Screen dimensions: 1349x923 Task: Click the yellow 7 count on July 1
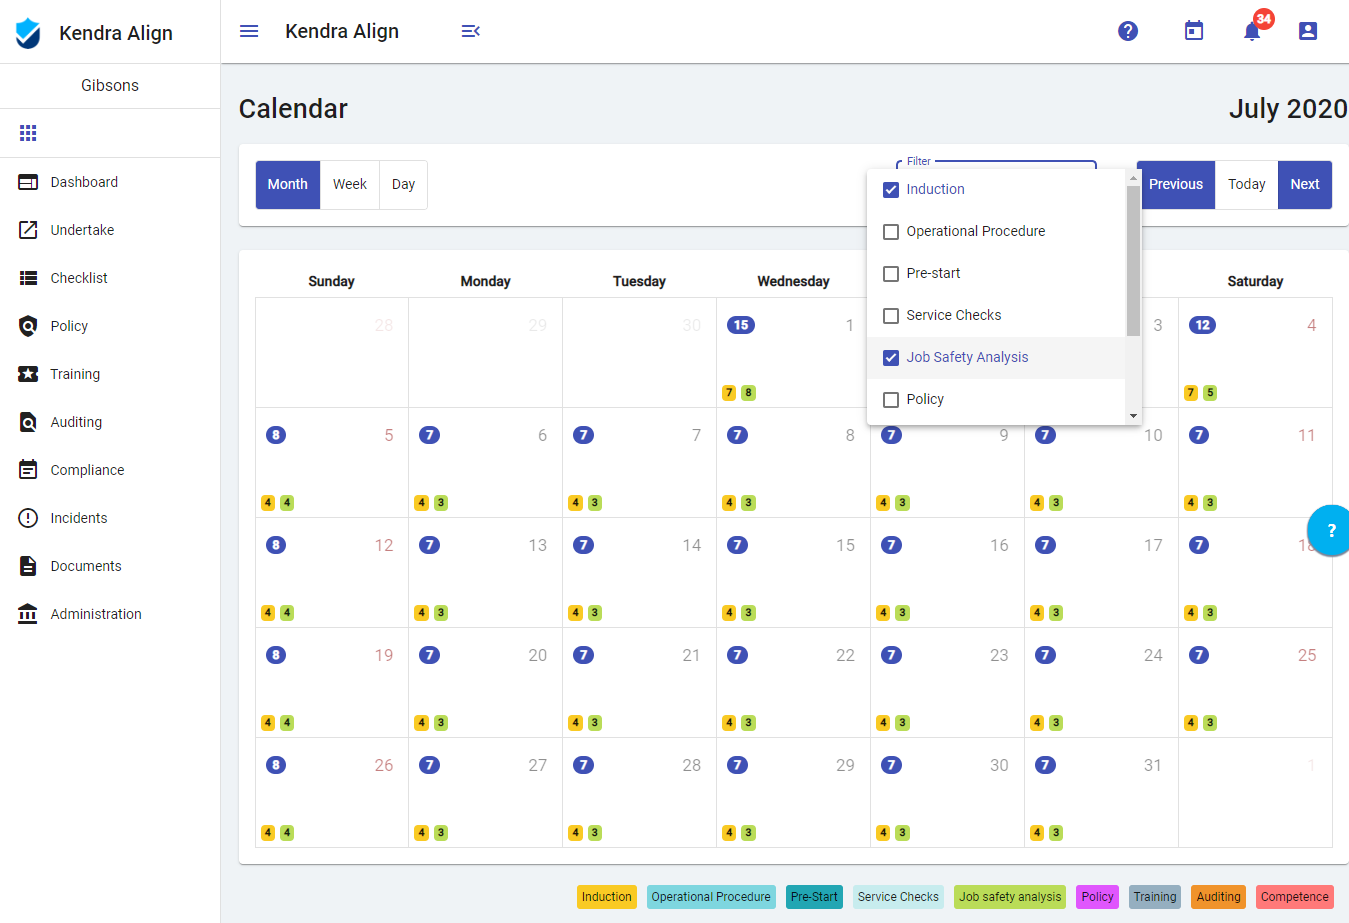(729, 393)
